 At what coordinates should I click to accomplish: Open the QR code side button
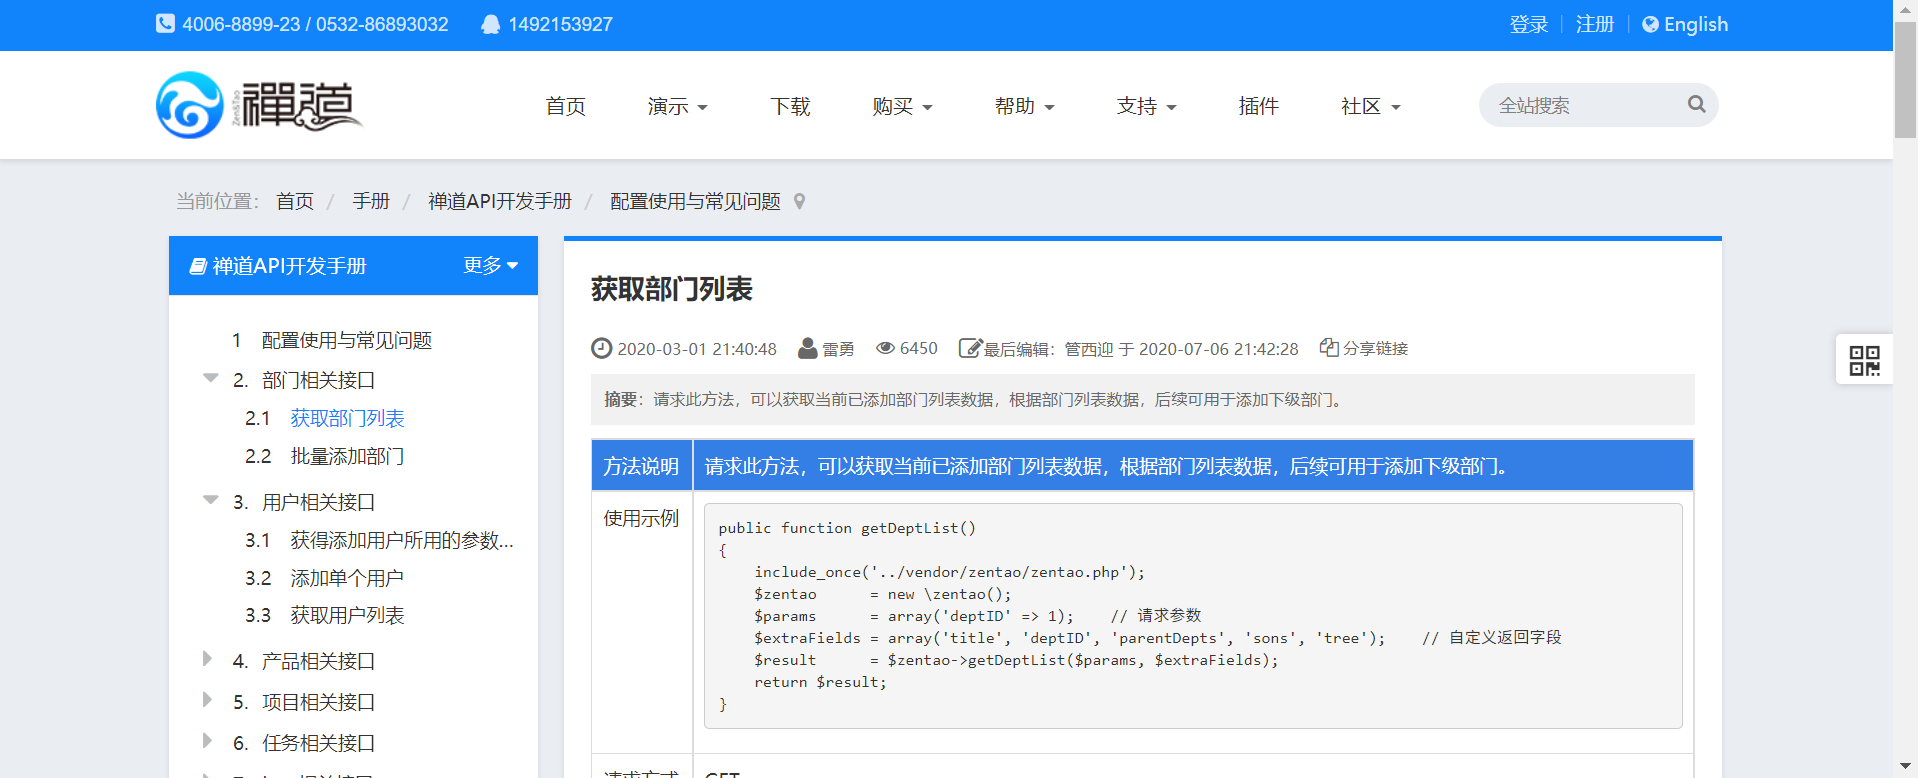[x=1864, y=360]
